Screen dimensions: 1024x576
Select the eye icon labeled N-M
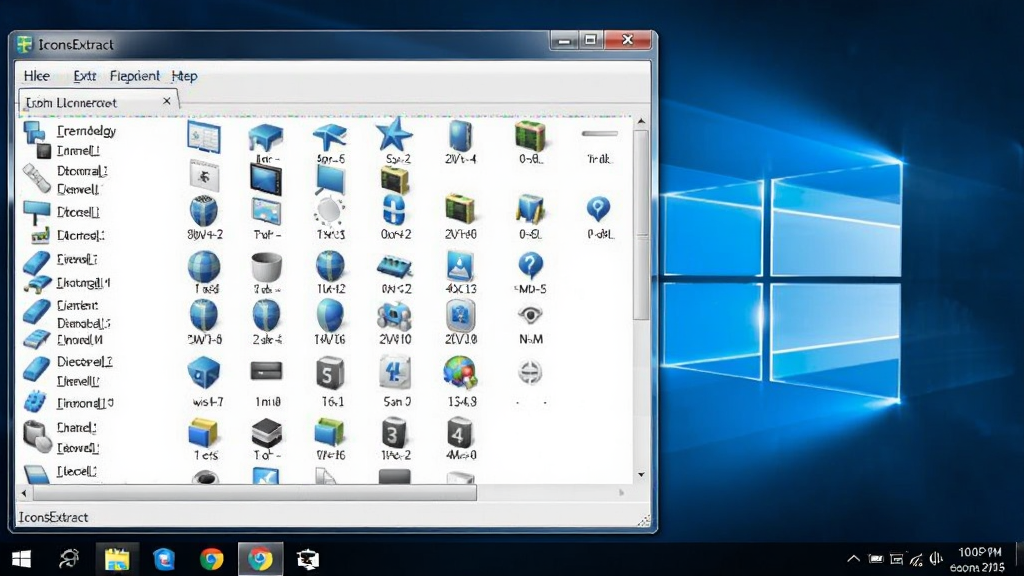[530, 315]
